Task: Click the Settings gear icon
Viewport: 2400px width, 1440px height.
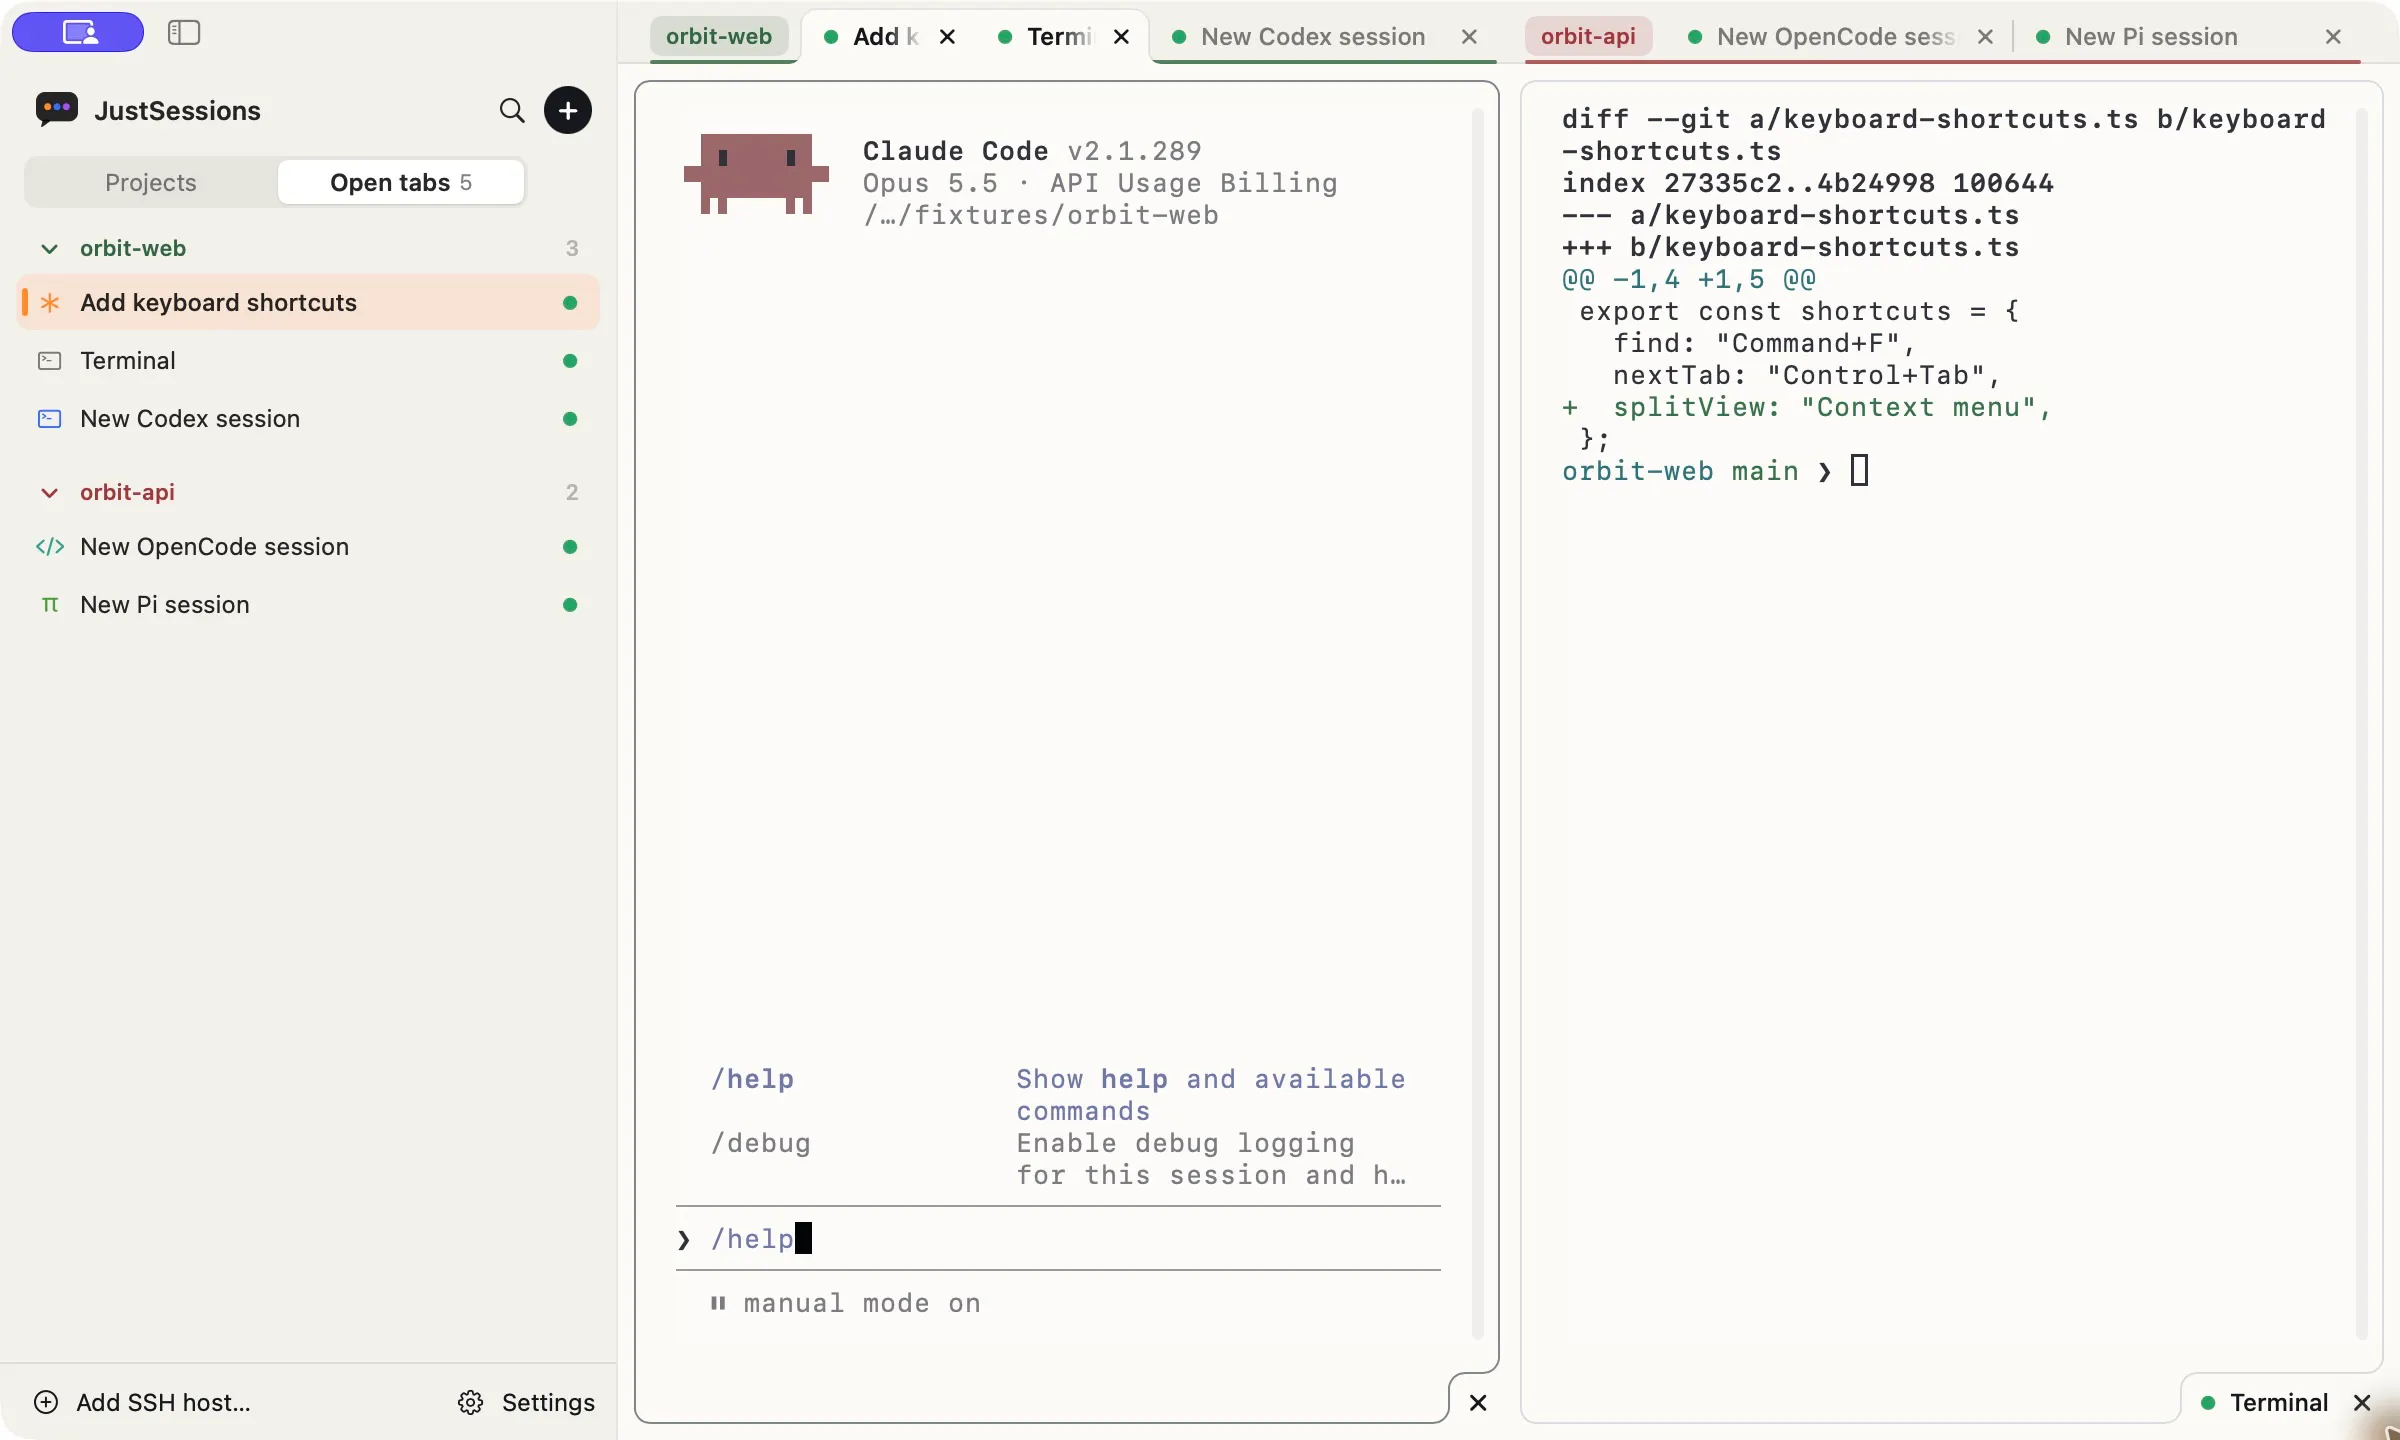Action: coord(470,1402)
